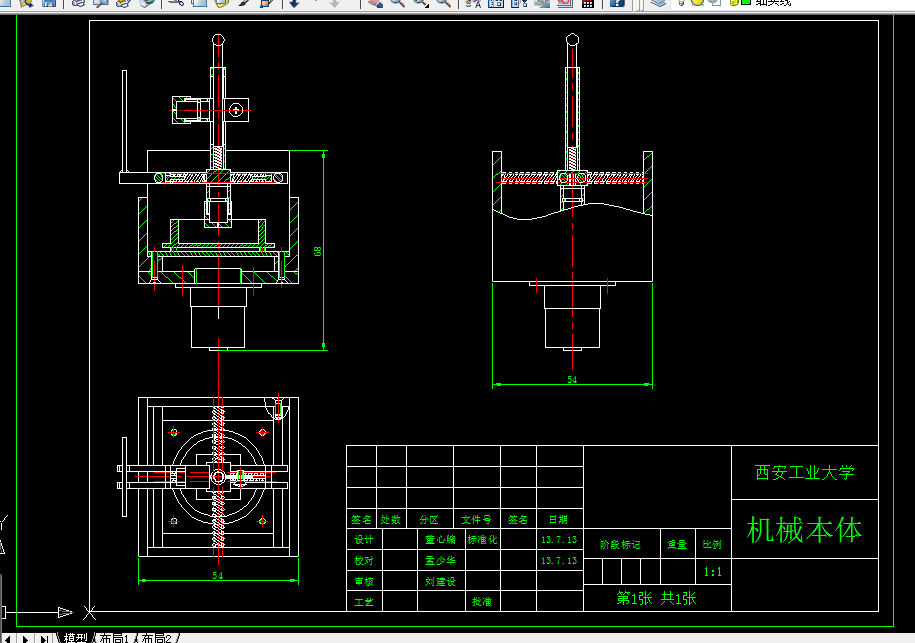Select the Match Properties brush icon
This screenshot has width=915, height=643.
pyautogui.click(x=245, y=3)
